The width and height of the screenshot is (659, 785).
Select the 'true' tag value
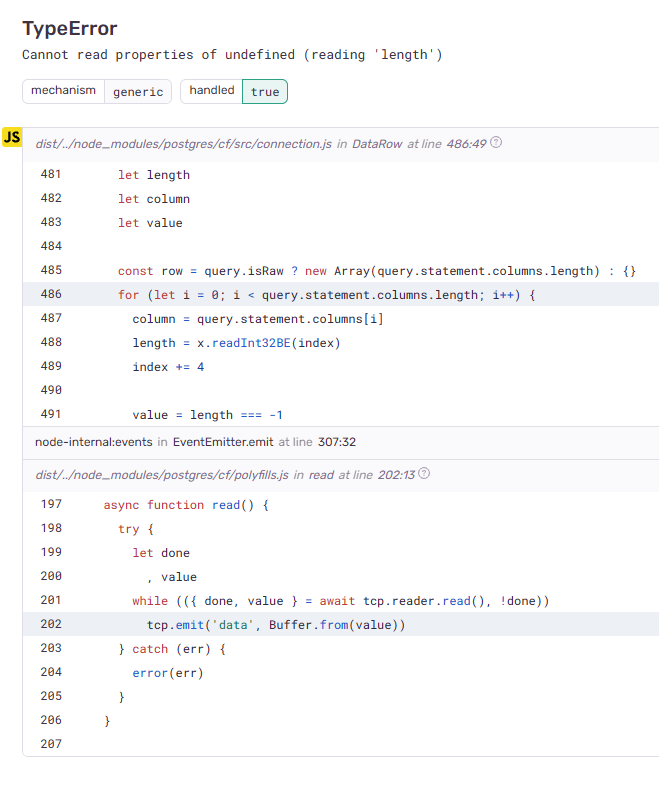click(x=265, y=92)
